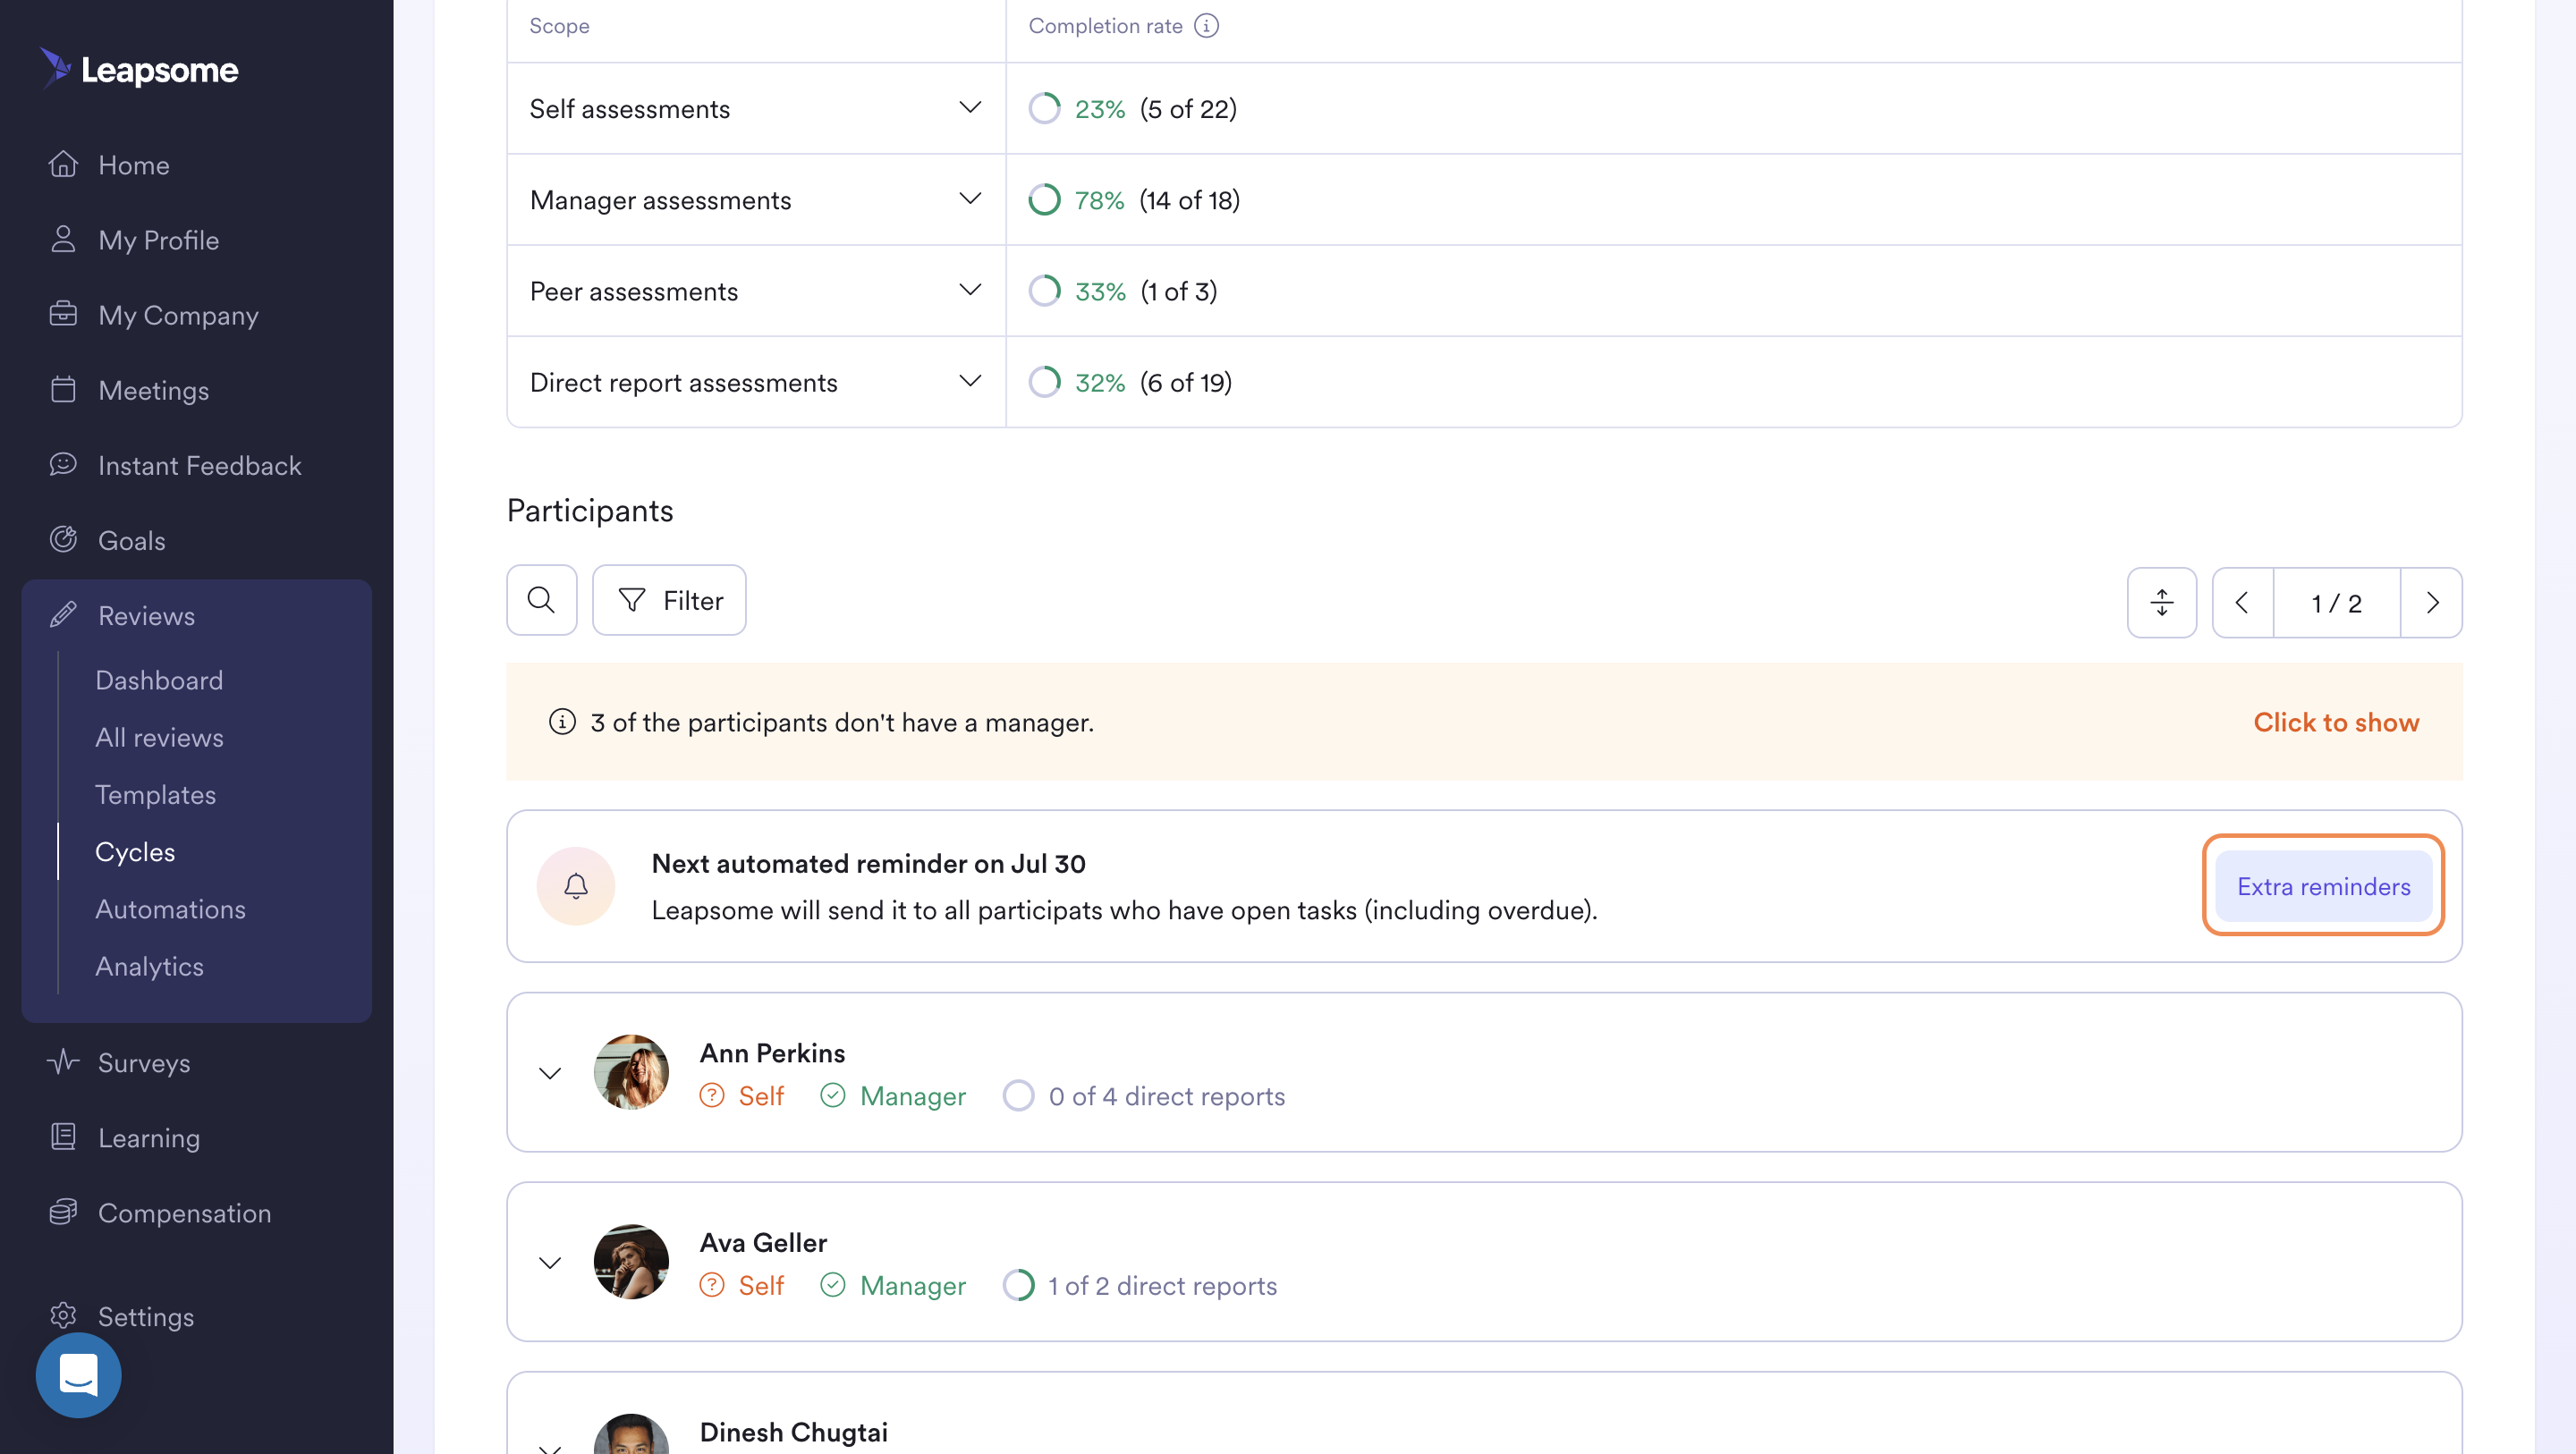The height and width of the screenshot is (1454, 2576).
Task: Click Ann Perkins' direct reports ring
Action: [x=1018, y=1096]
